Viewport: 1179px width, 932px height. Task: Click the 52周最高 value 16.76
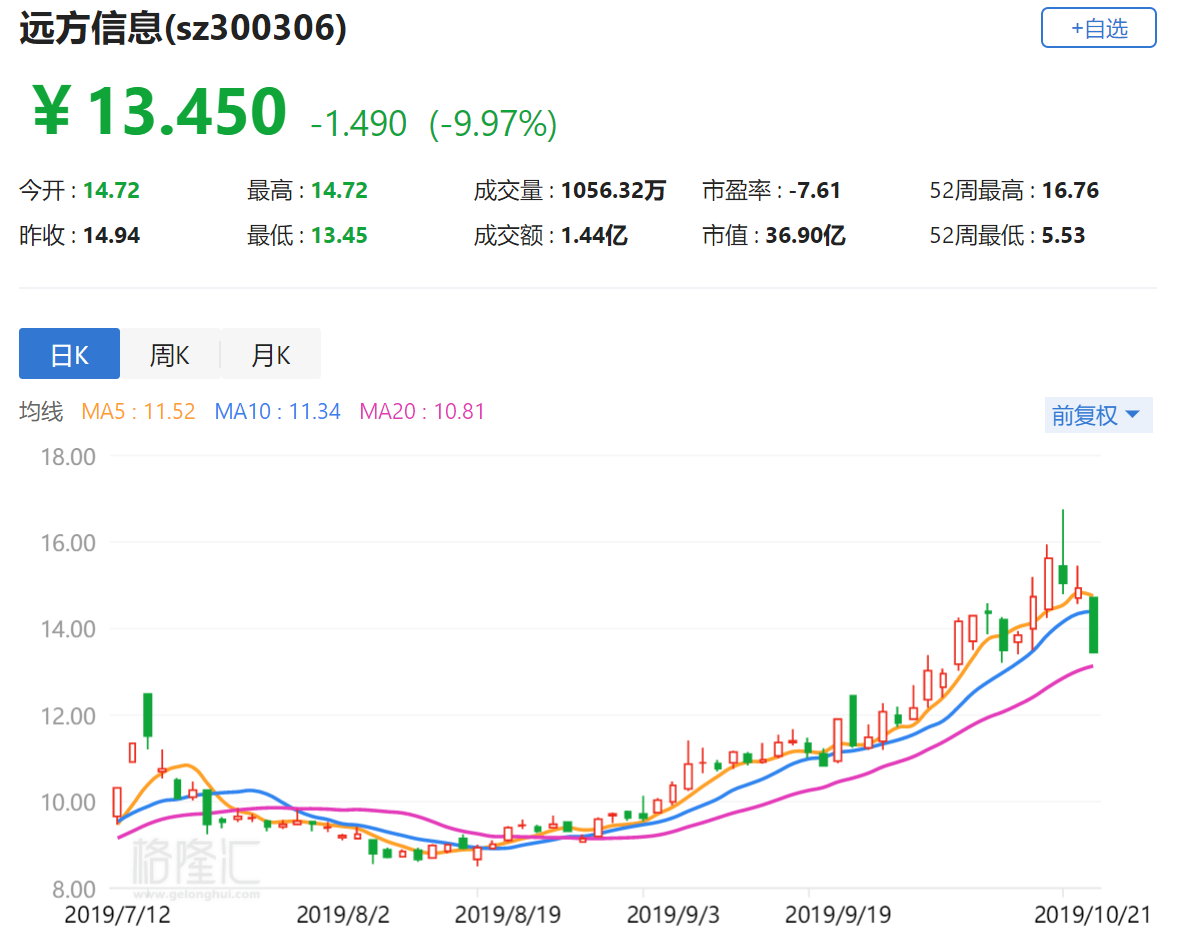coord(1070,190)
